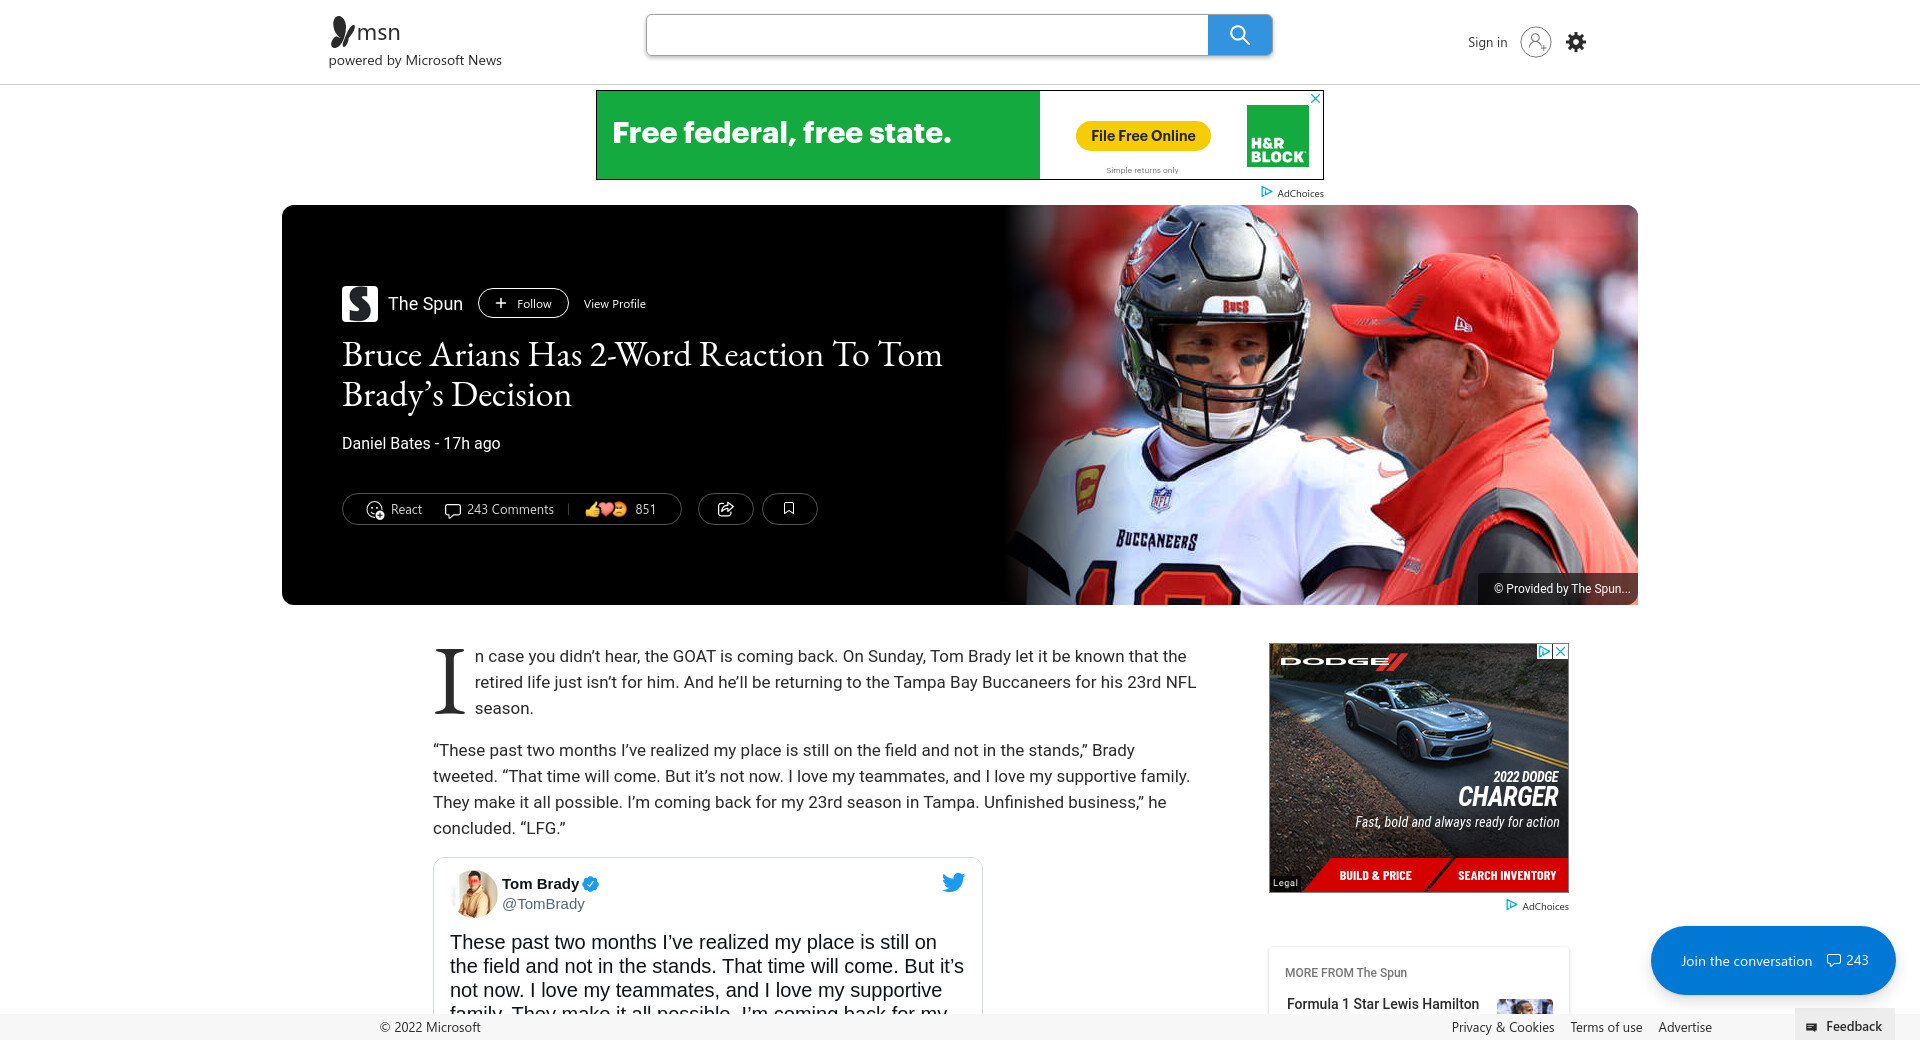
Task: Click Sign in link
Action: [1487, 42]
